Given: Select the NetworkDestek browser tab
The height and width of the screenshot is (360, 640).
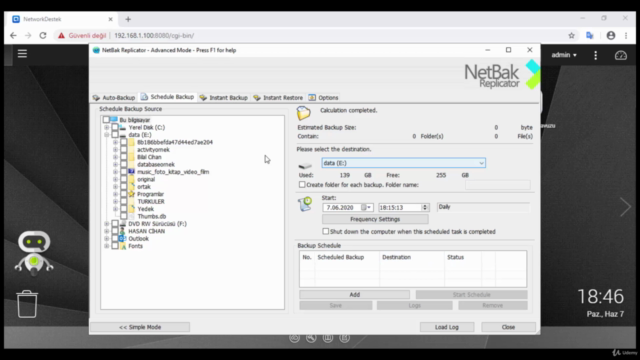Looking at the screenshot, I should click(x=62, y=19).
